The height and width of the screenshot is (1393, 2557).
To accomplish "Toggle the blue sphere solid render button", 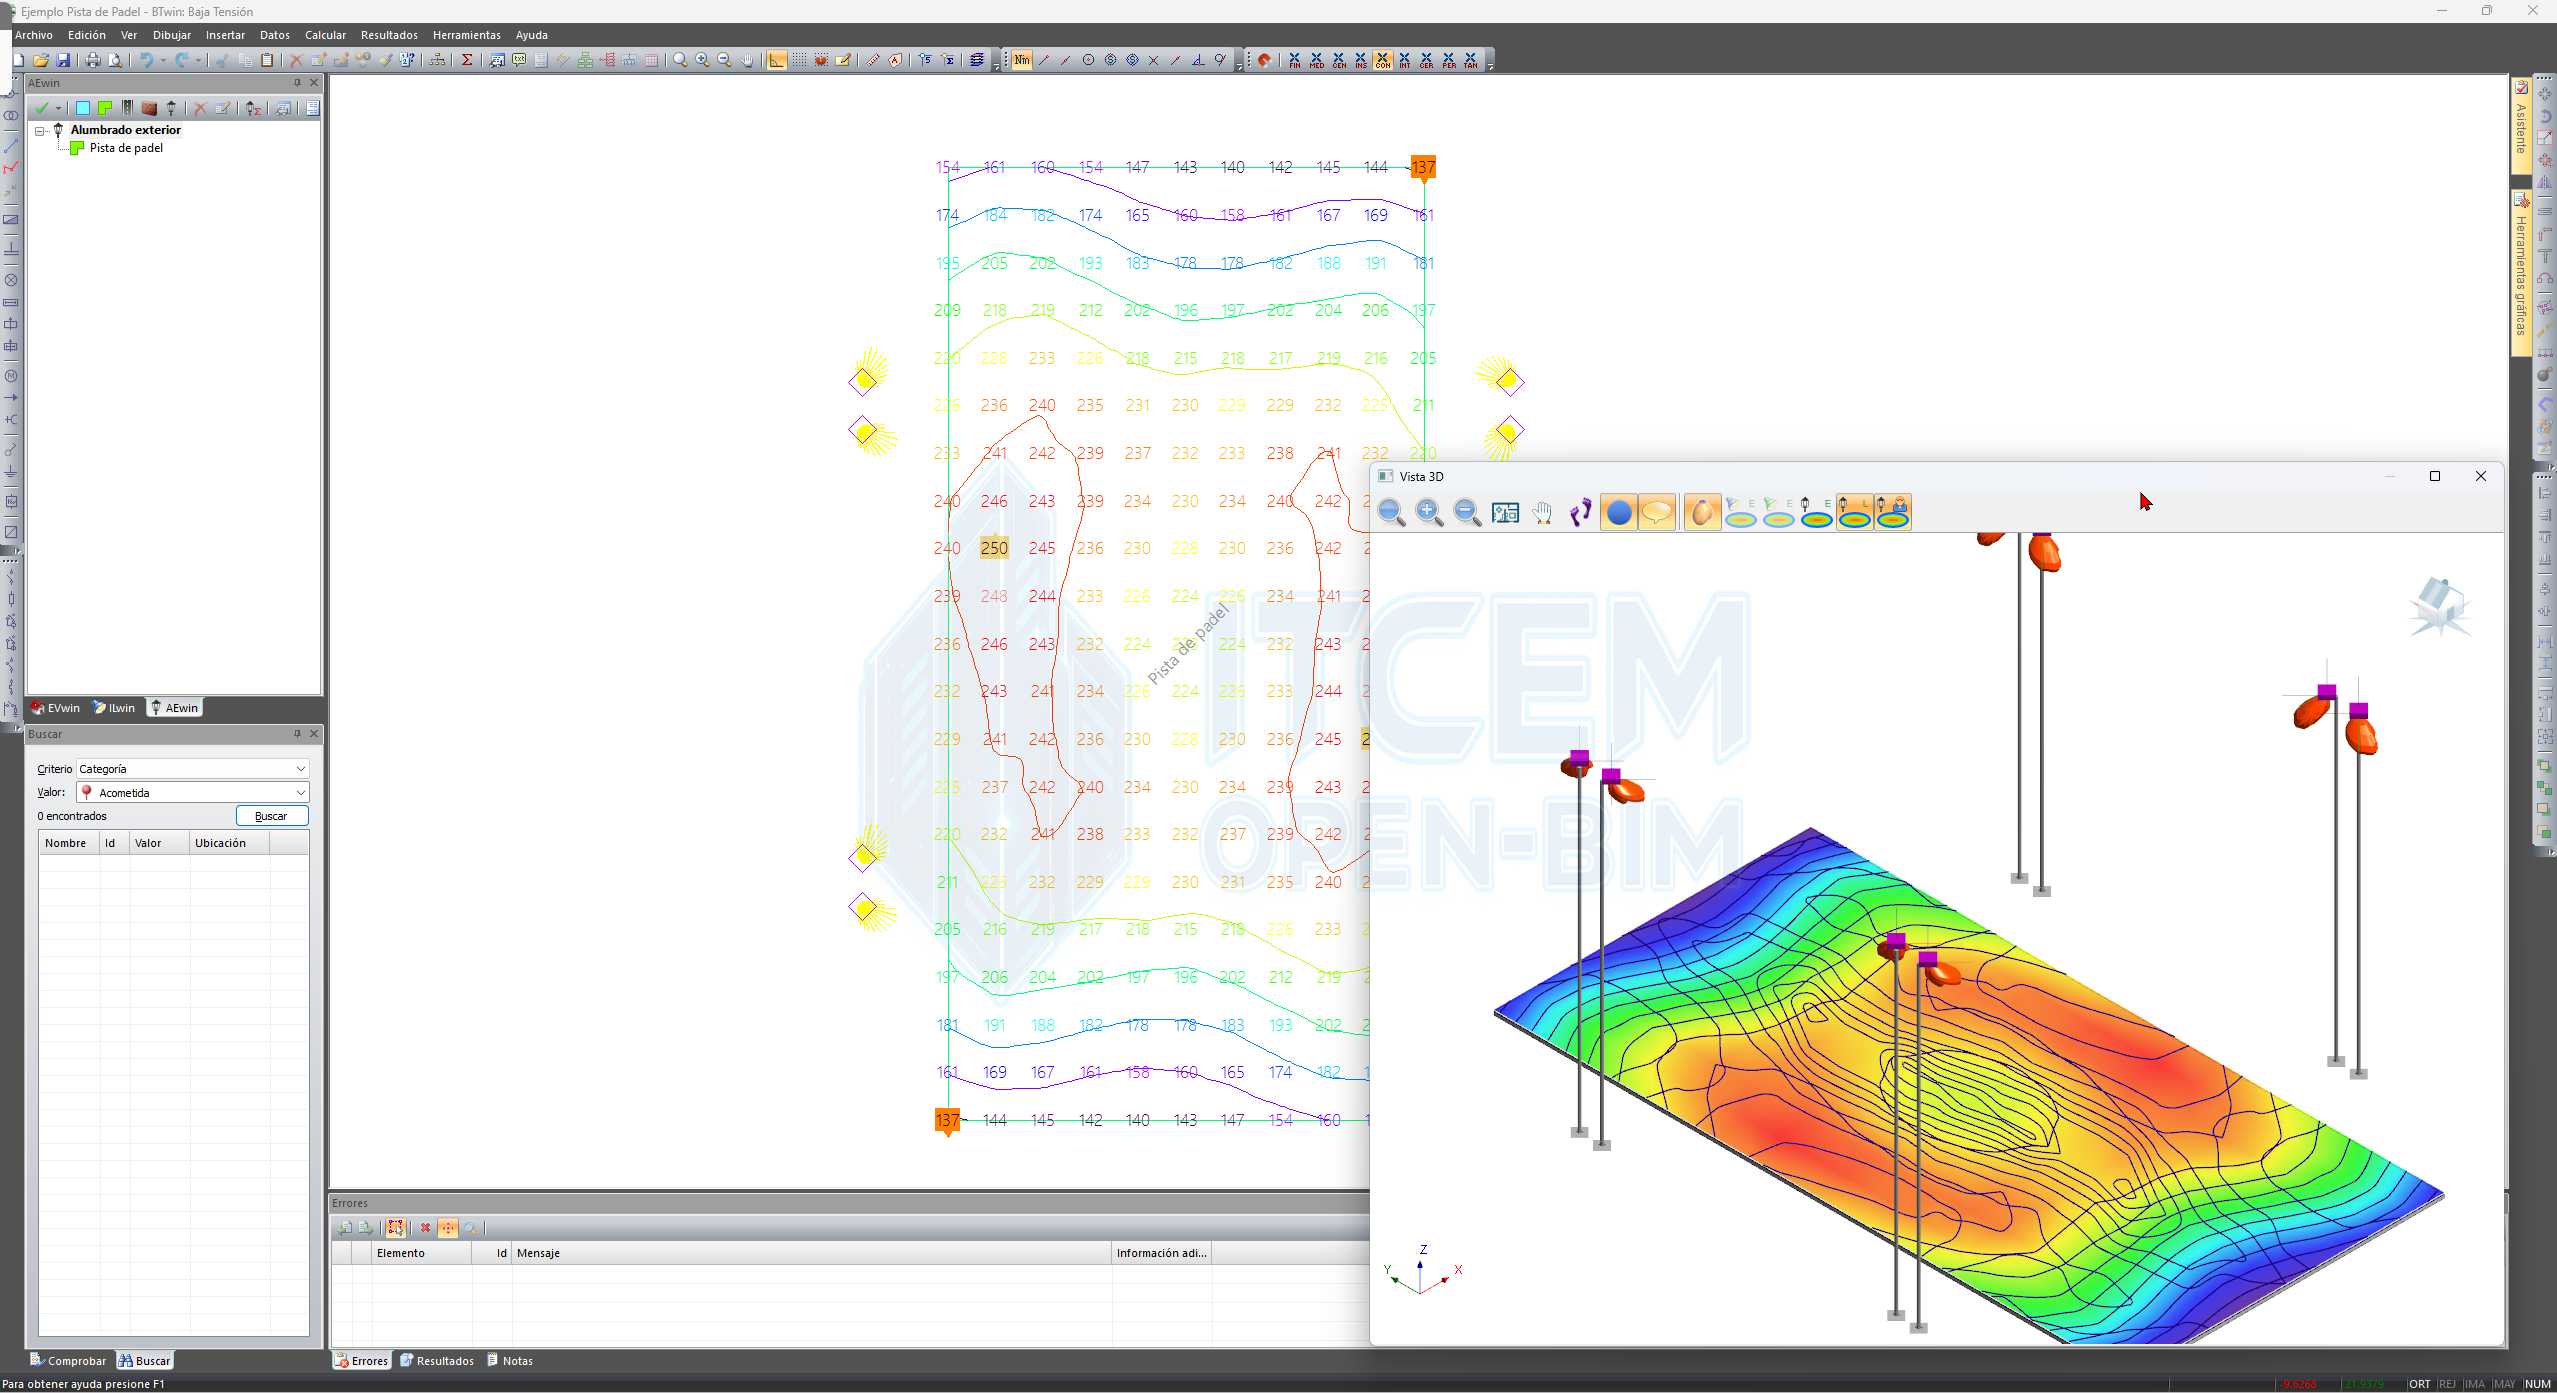I will pyautogui.click(x=1618, y=512).
